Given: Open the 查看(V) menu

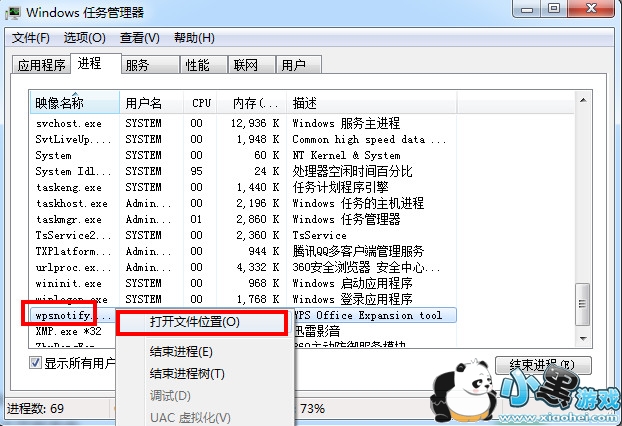Looking at the screenshot, I should (x=140, y=38).
